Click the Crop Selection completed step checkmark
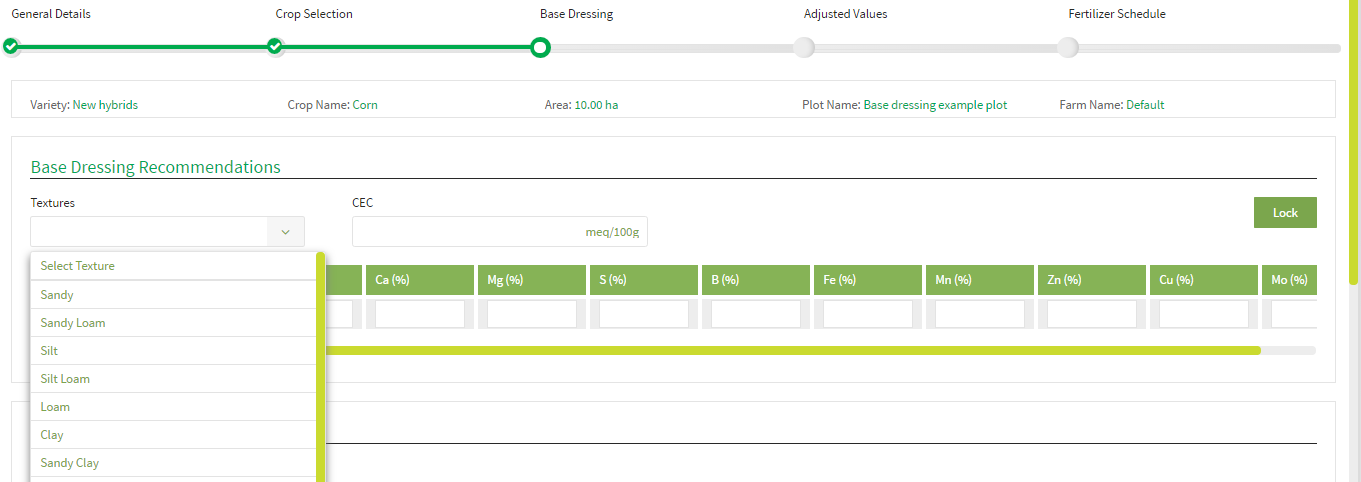Image resolution: width=1361 pixels, height=482 pixels. click(275, 47)
